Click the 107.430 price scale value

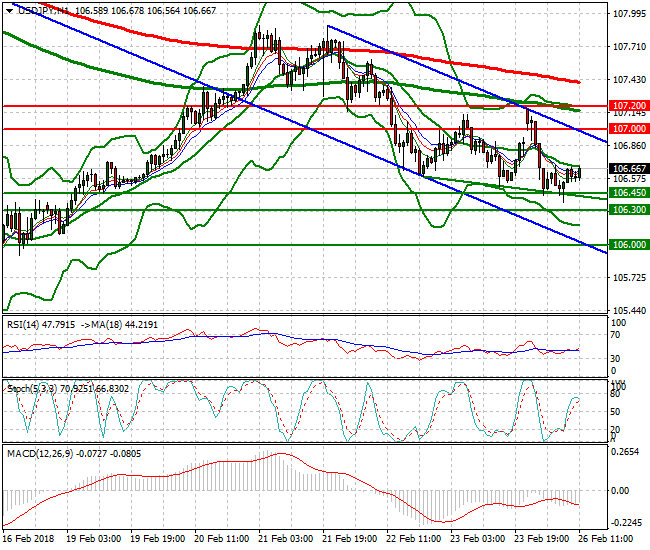tap(629, 80)
